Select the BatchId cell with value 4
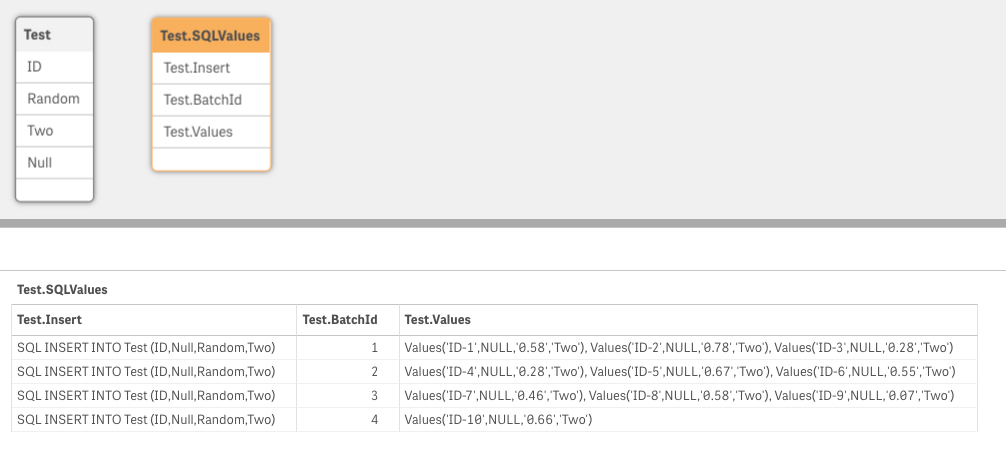Viewport: 1006px width, 465px height. coord(348,419)
